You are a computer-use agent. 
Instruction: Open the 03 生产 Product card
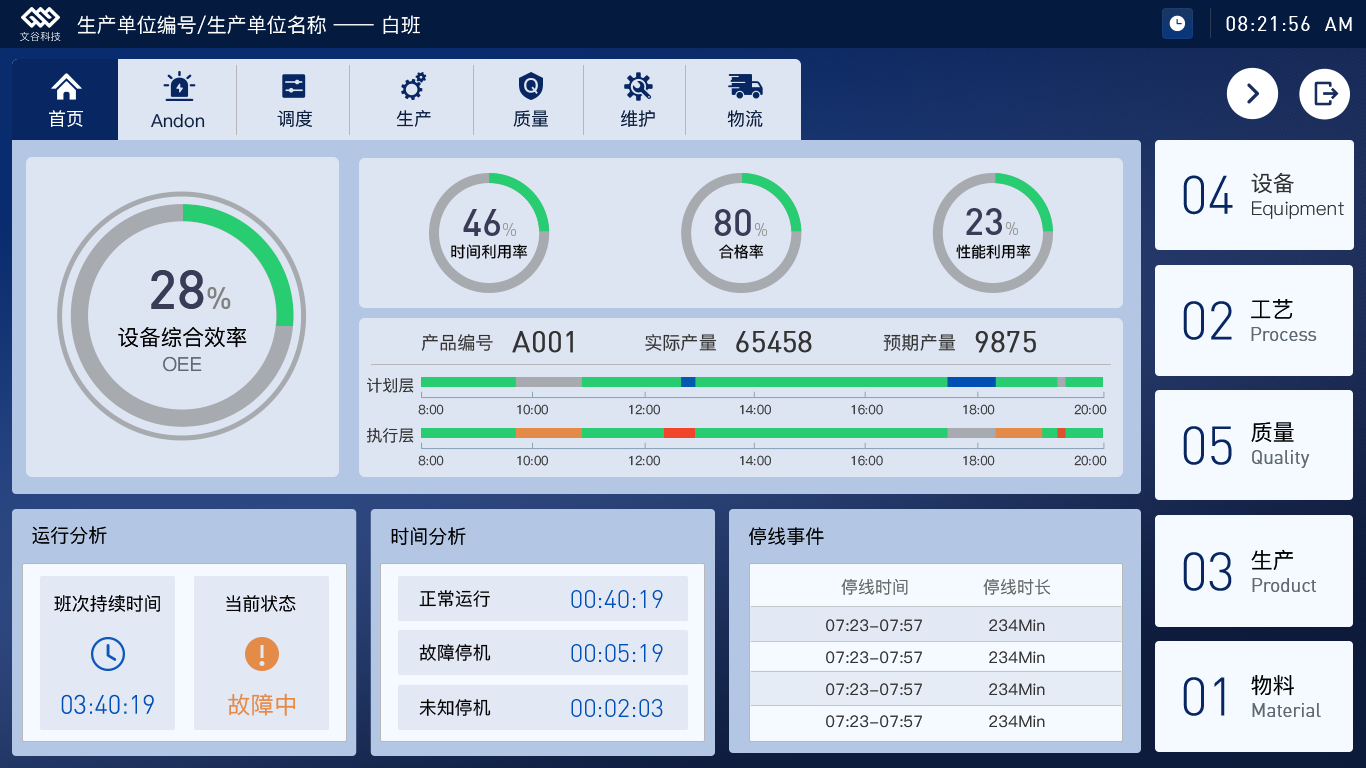point(1254,571)
